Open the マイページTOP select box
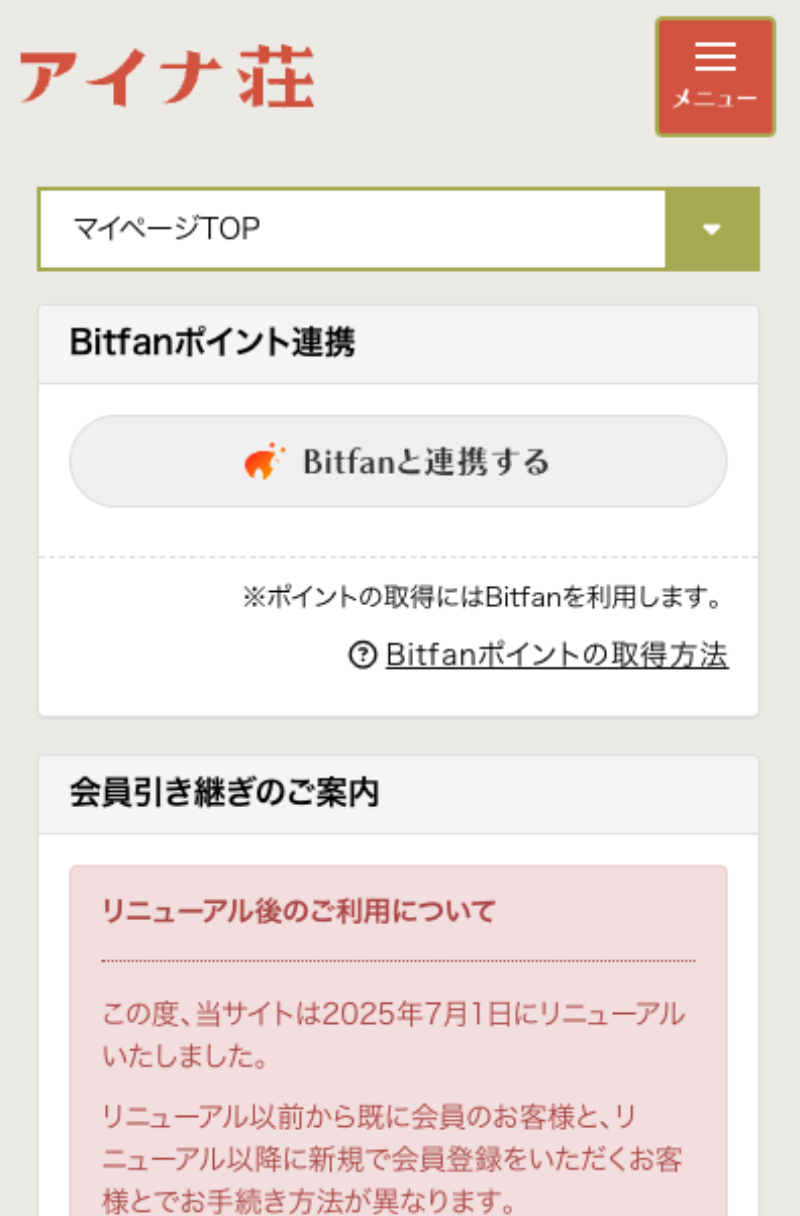This screenshot has height=1216, width=800. [x=352, y=229]
